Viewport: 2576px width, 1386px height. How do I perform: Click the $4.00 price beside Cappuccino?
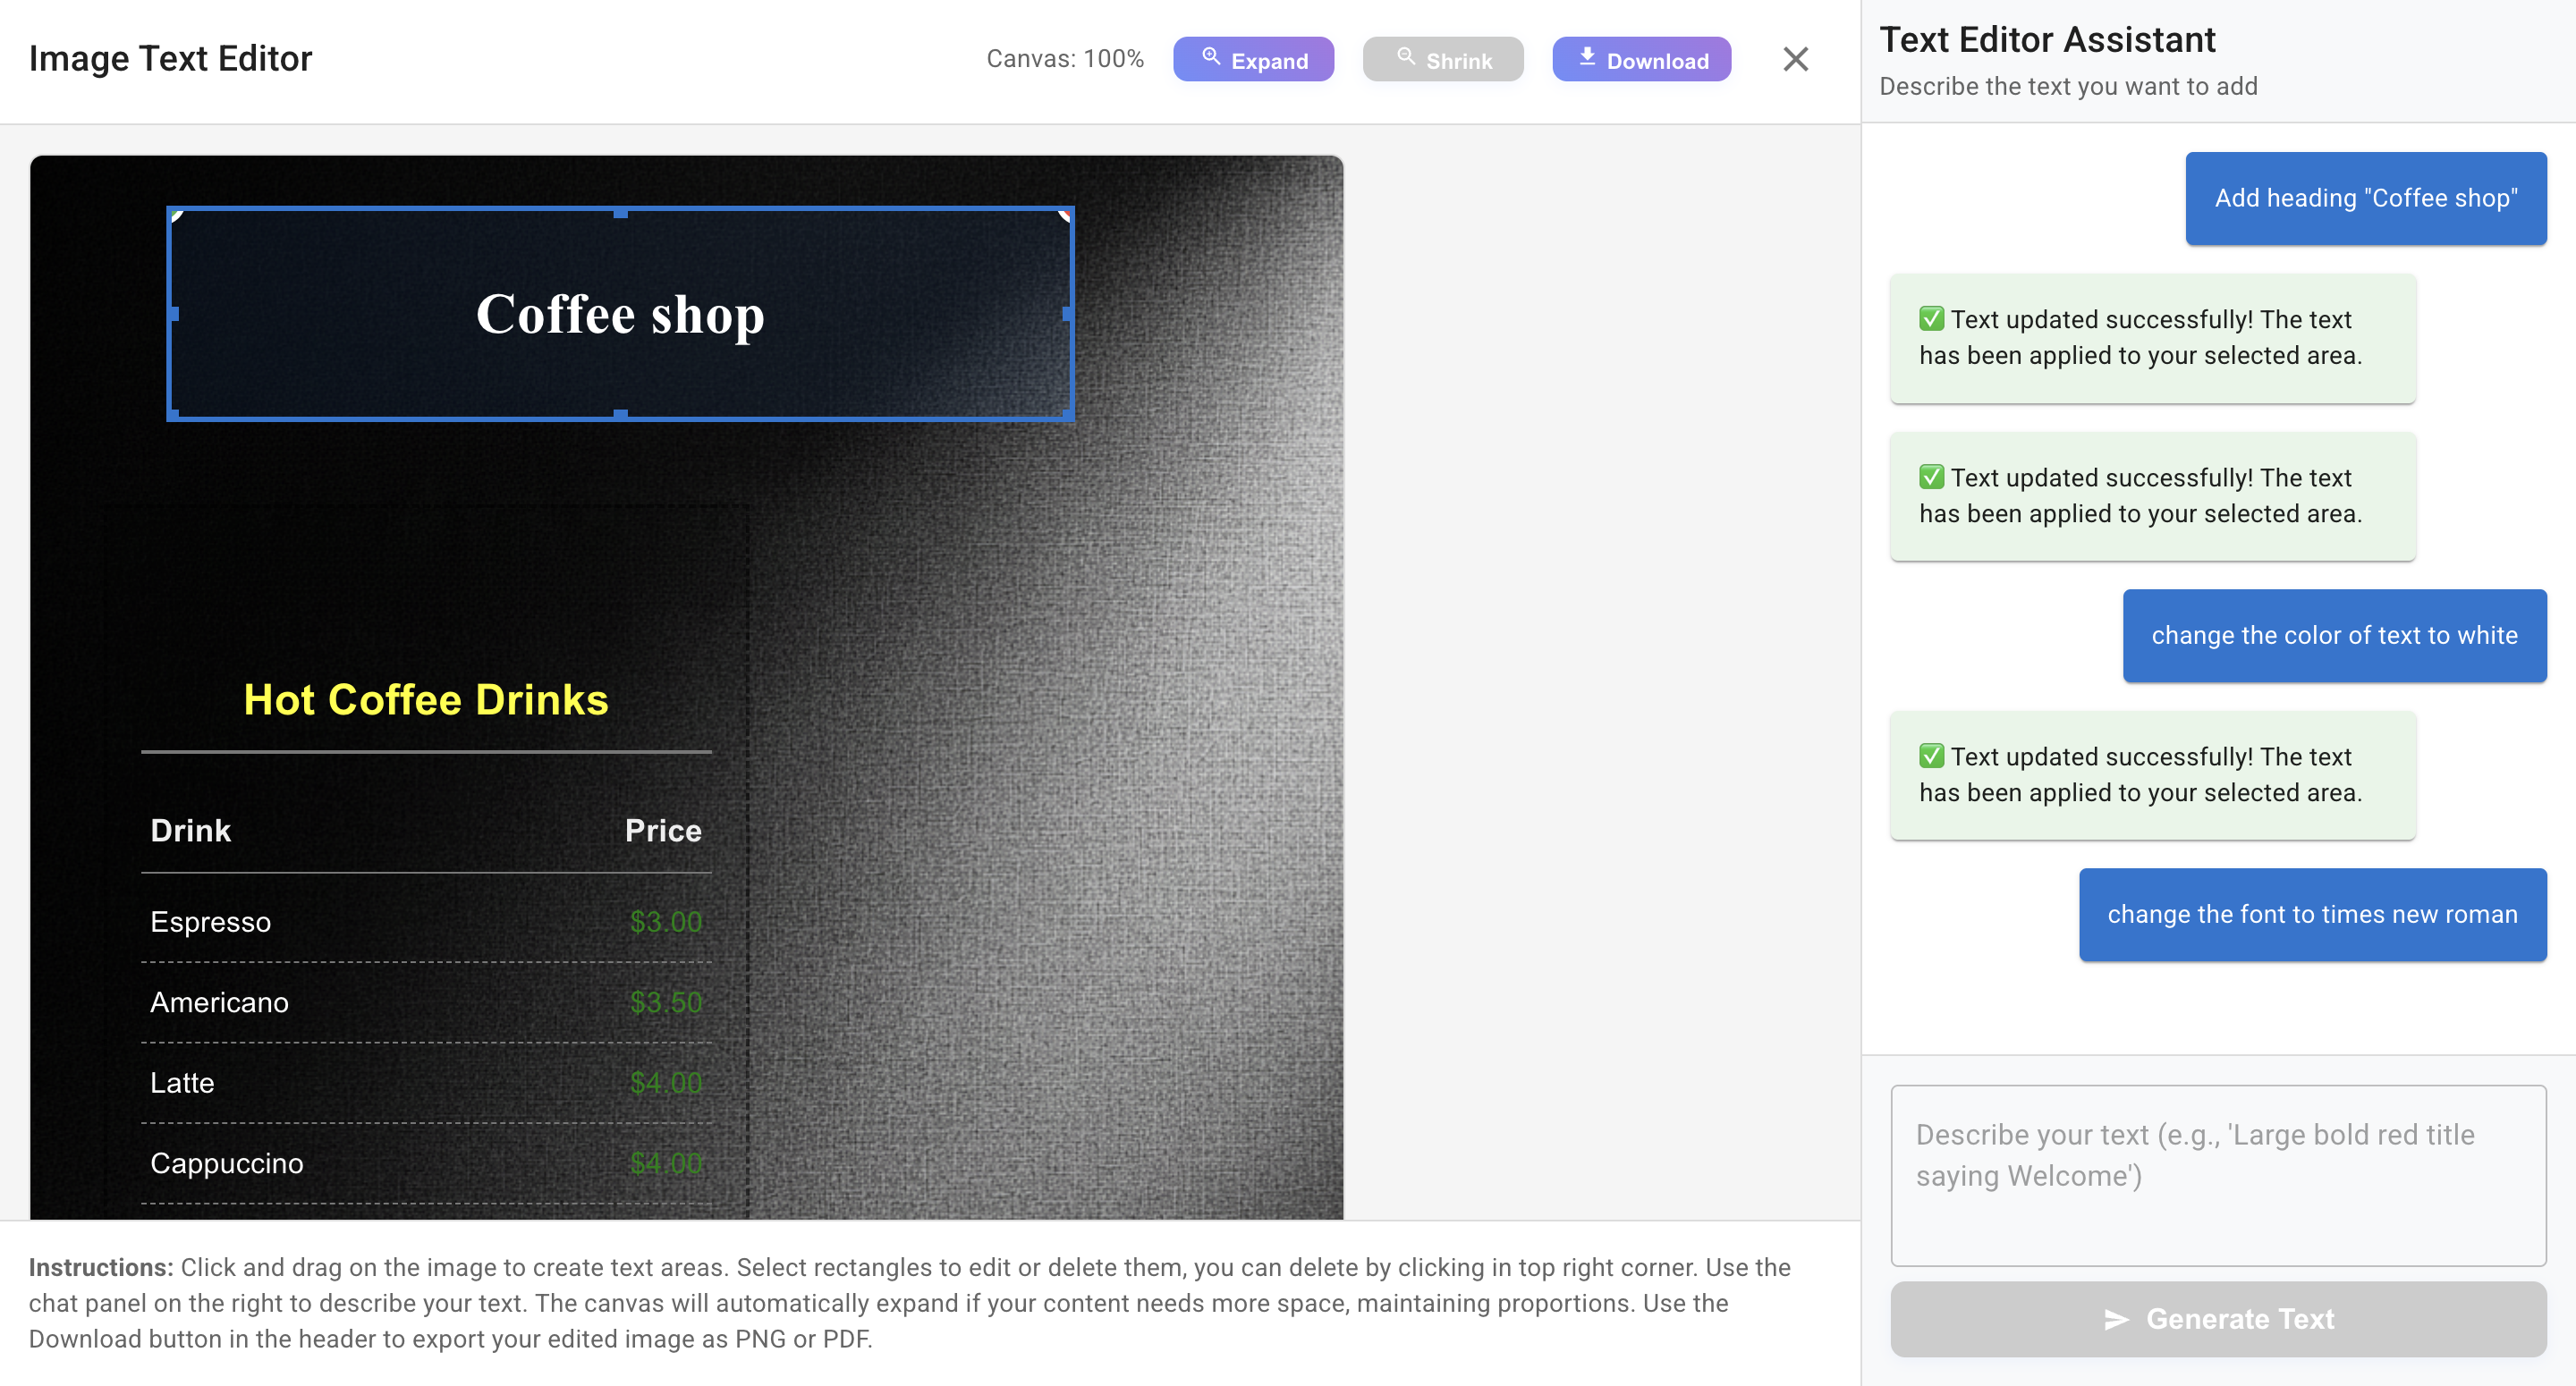[666, 1164]
